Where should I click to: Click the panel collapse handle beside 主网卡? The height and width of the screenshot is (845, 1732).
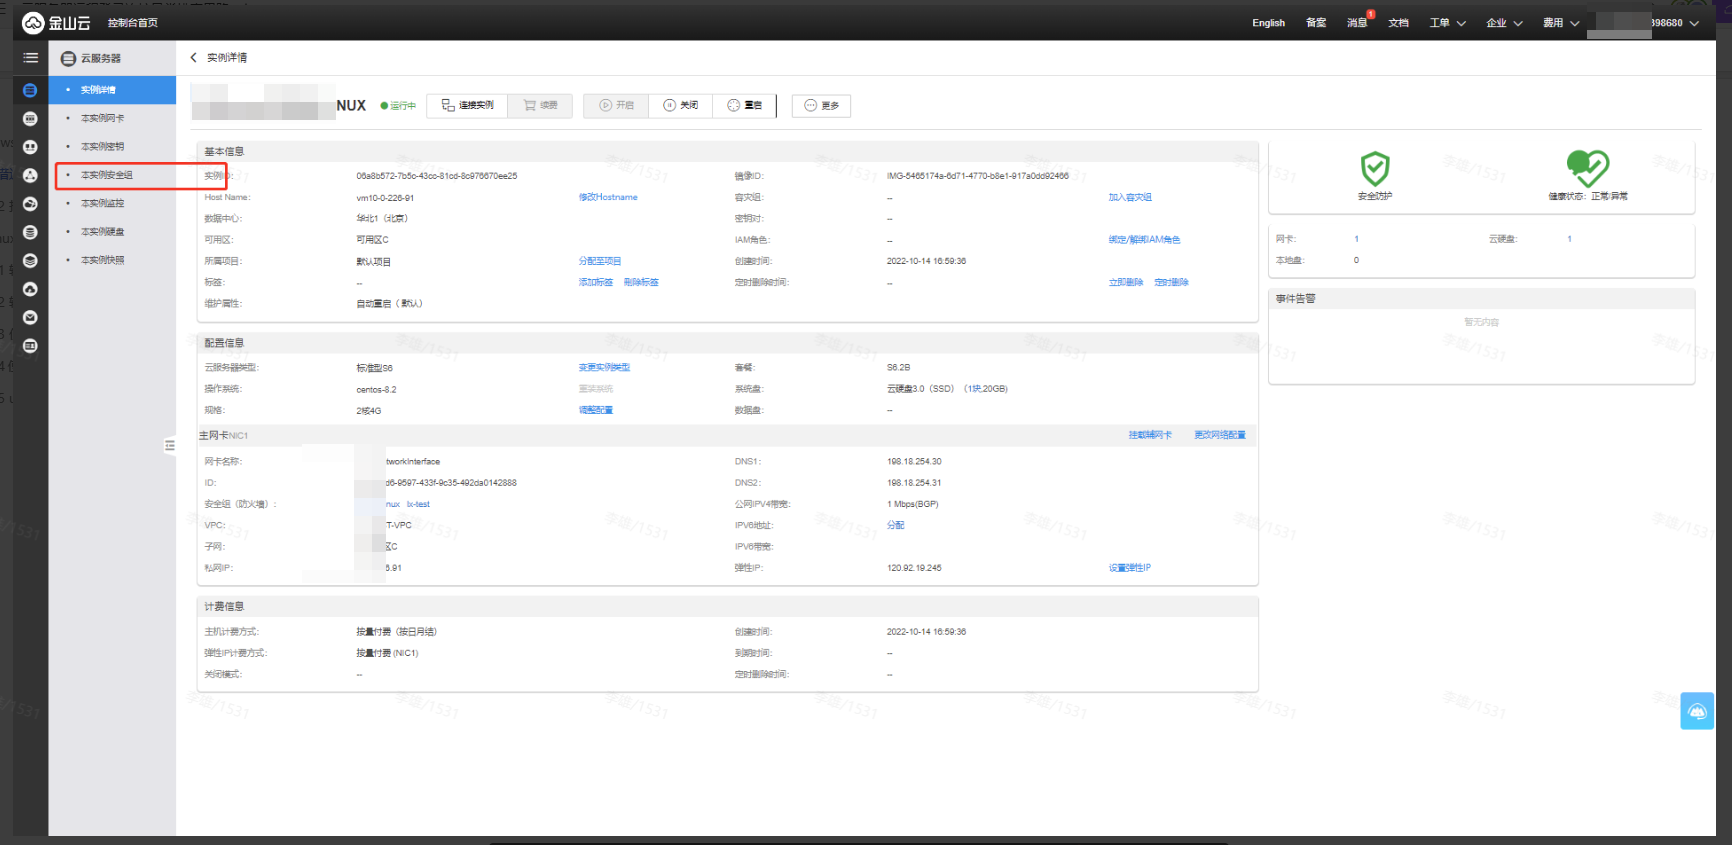click(170, 446)
